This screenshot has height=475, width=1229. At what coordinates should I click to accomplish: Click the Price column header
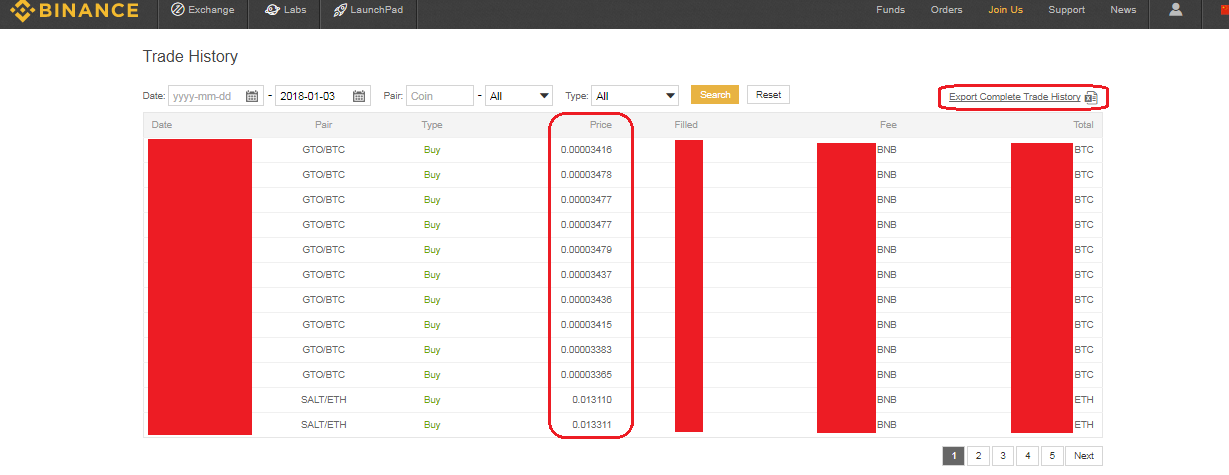600,125
